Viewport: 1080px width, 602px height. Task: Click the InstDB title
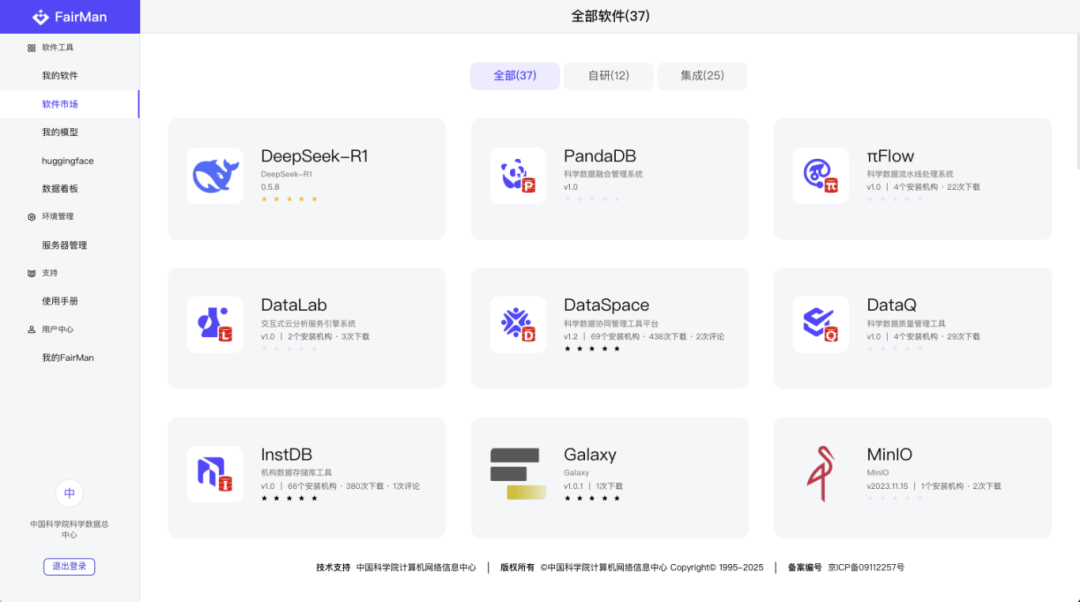pos(286,455)
